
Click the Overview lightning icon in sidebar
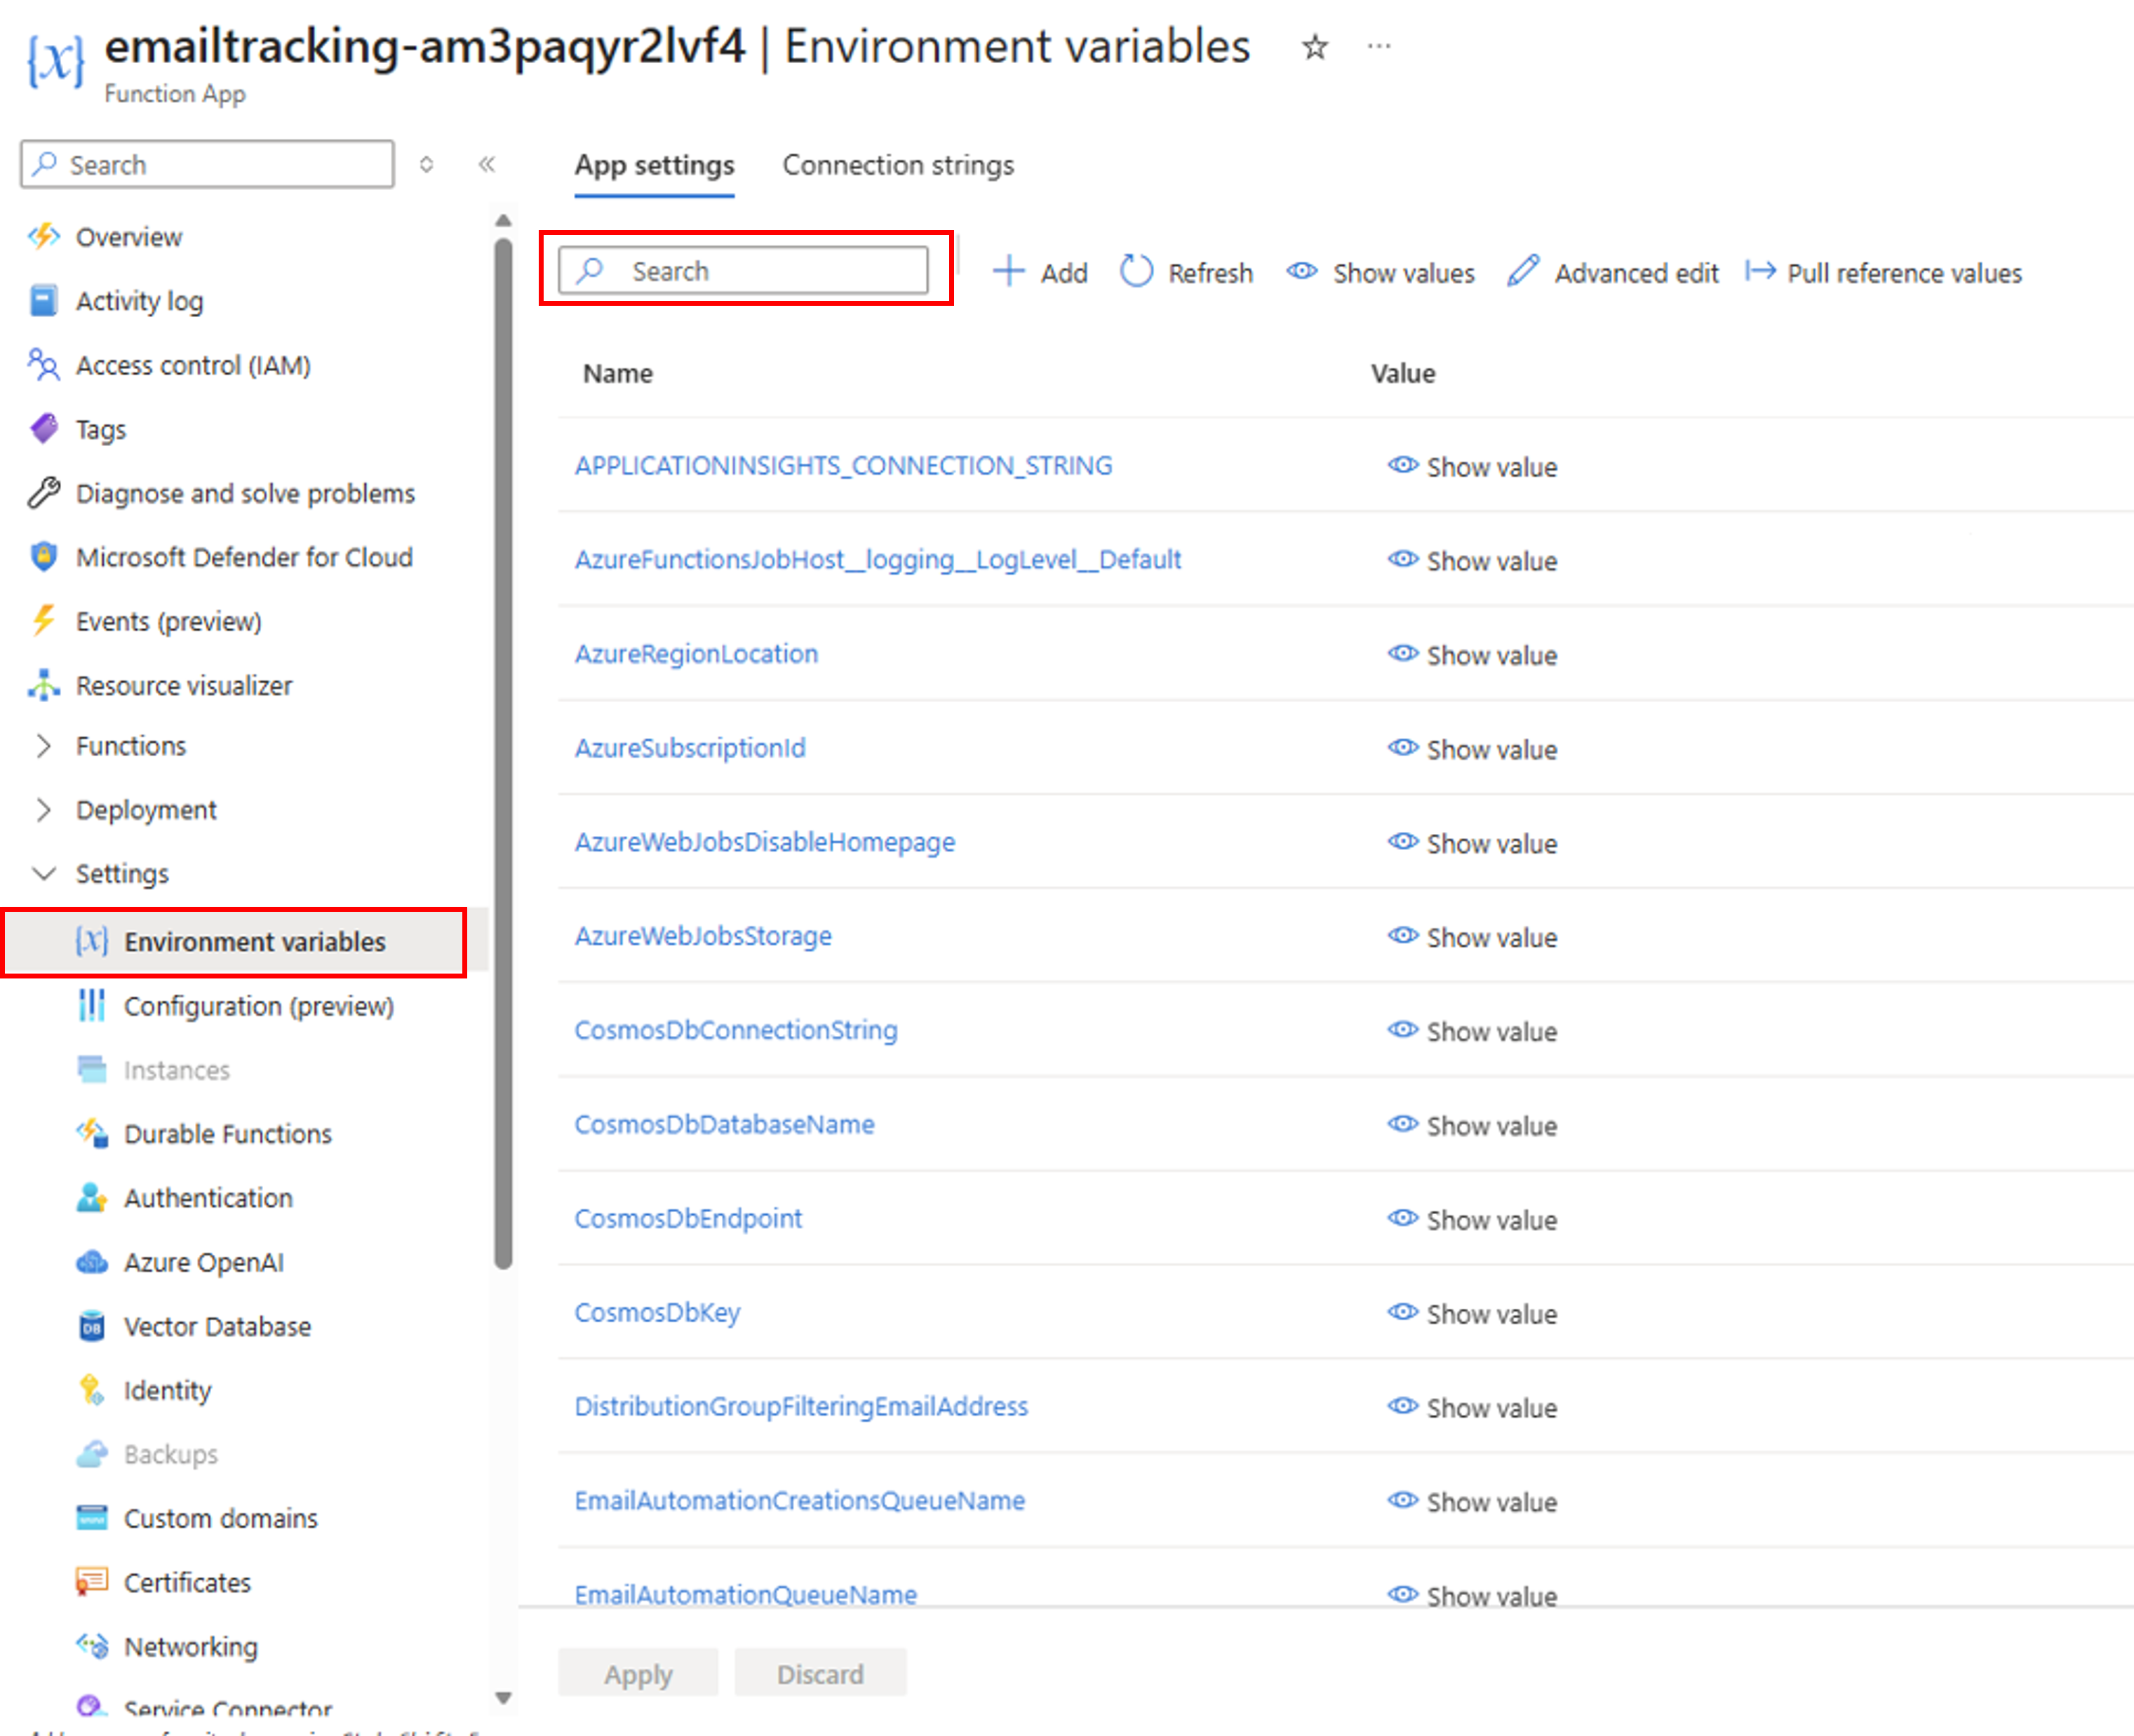[x=44, y=237]
